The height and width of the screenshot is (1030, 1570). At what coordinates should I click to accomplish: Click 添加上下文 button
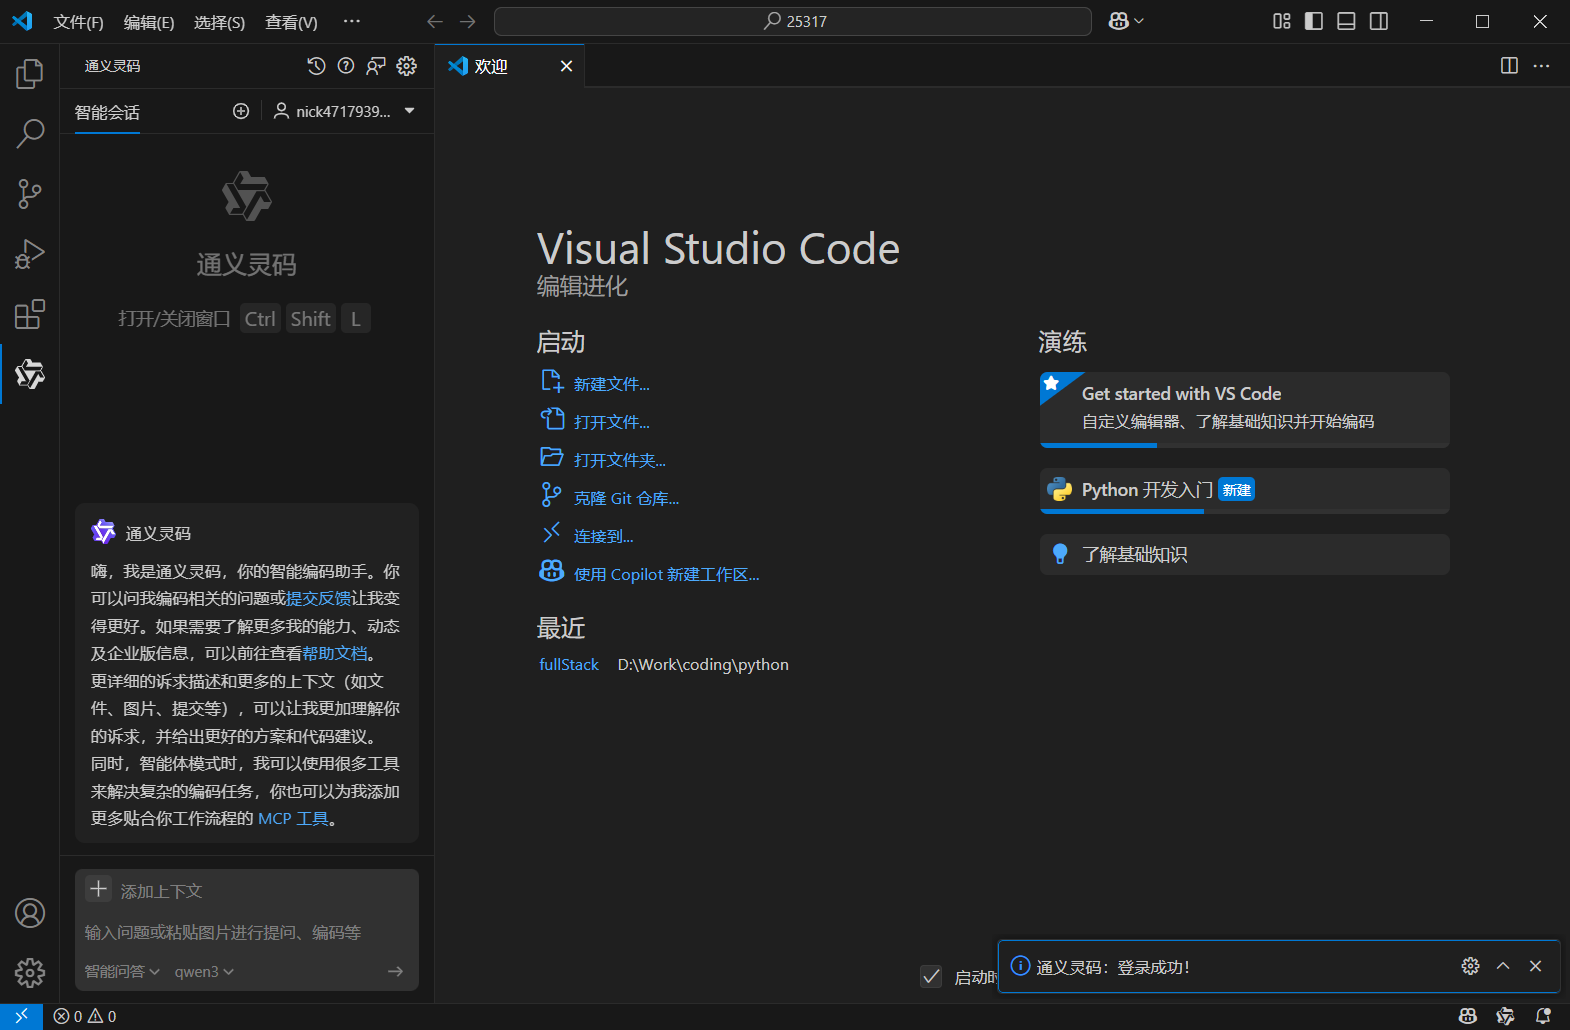click(144, 890)
